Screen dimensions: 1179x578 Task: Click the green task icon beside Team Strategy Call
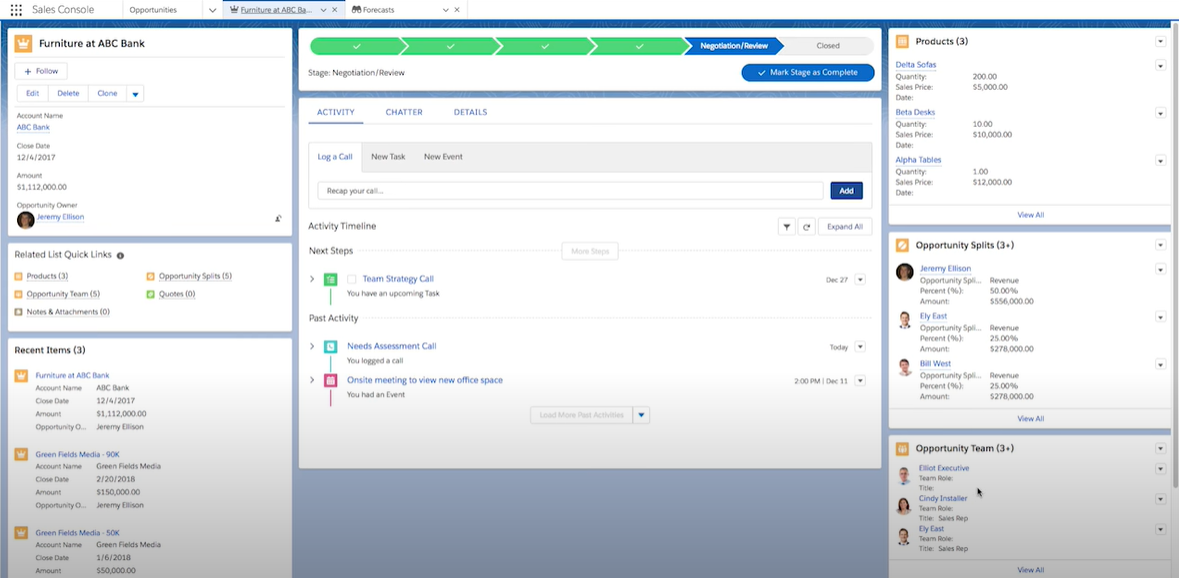333,280
